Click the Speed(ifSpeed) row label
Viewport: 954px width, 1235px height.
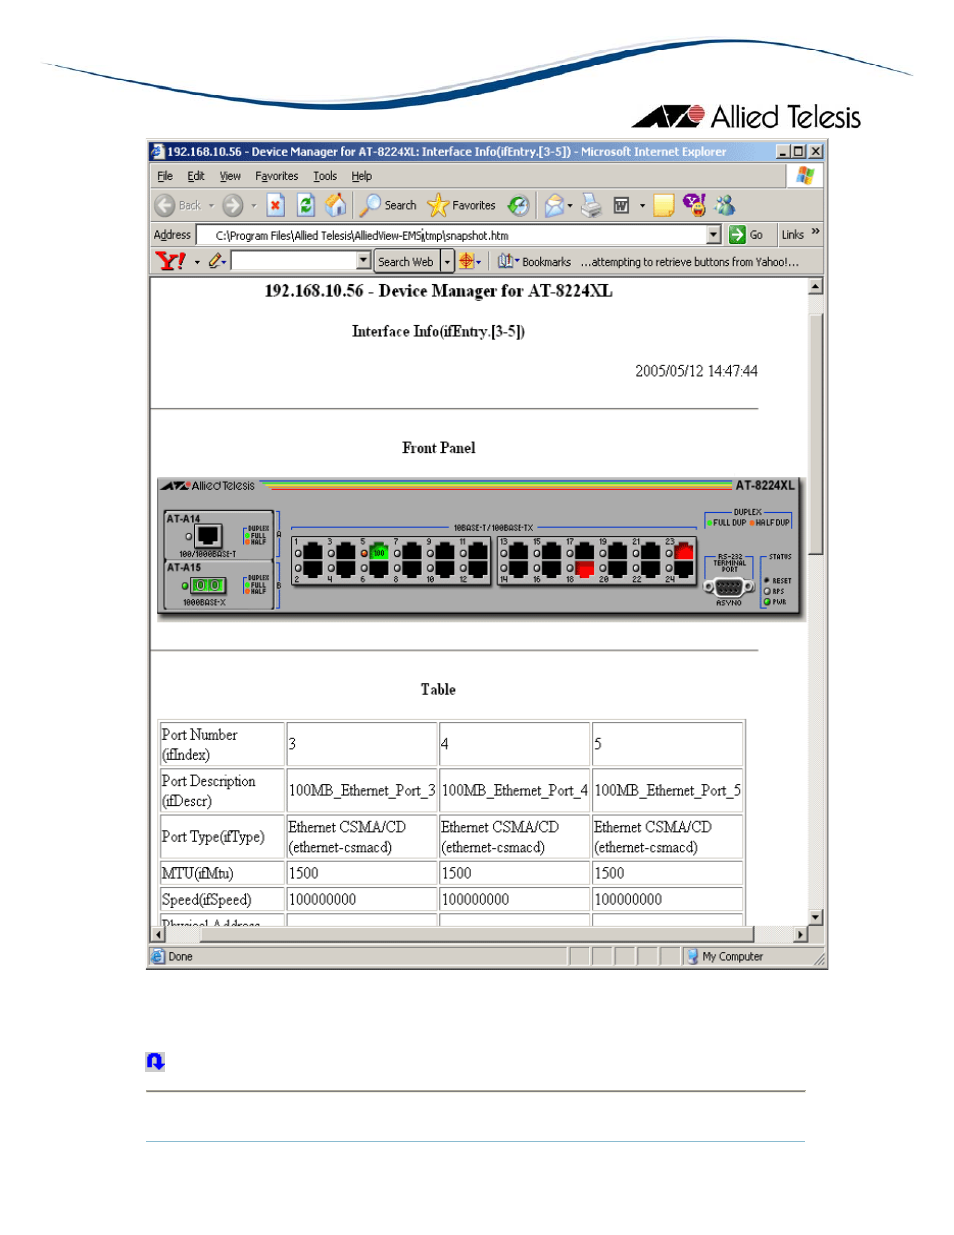pos(206,899)
